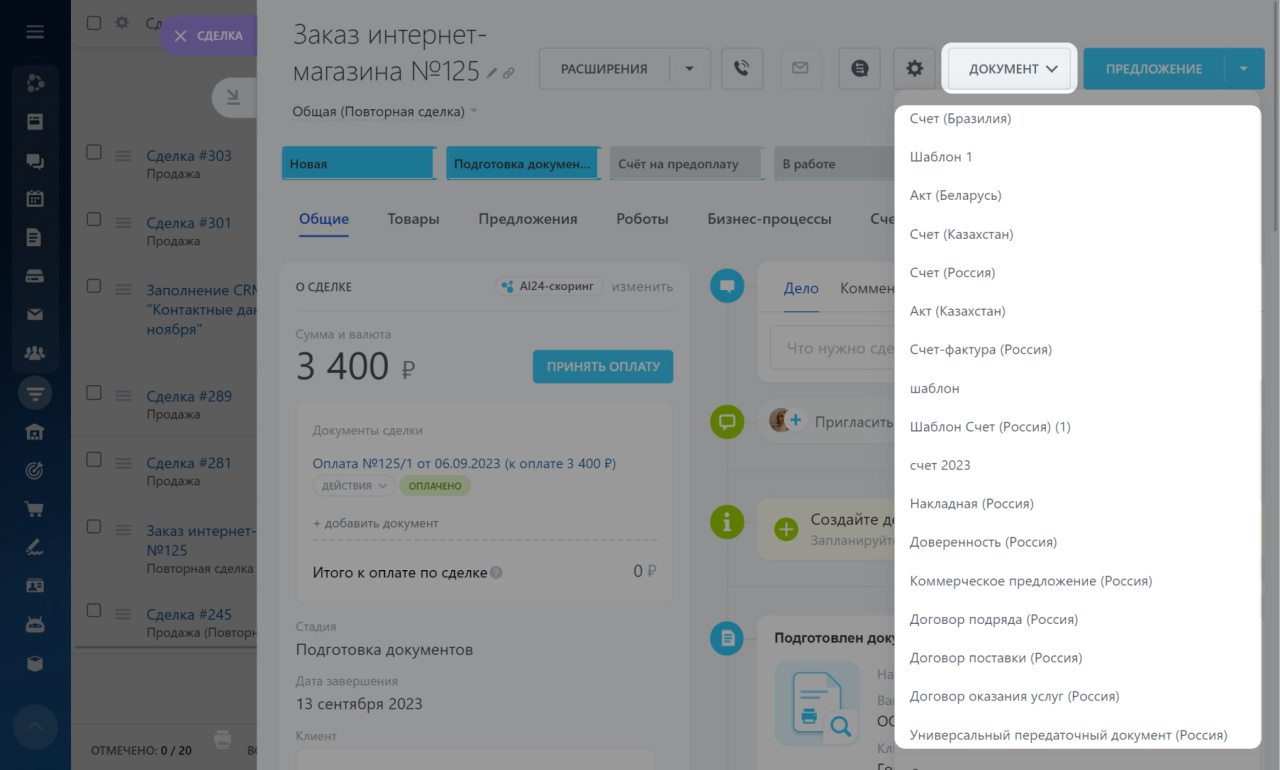Open the hamburger main menu
The height and width of the screenshot is (770, 1280).
(35, 32)
